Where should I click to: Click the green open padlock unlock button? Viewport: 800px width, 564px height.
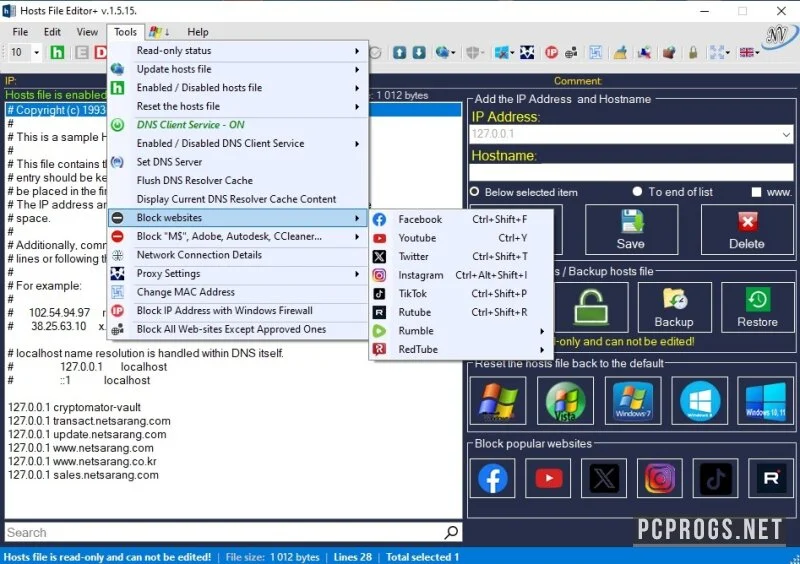coord(591,307)
